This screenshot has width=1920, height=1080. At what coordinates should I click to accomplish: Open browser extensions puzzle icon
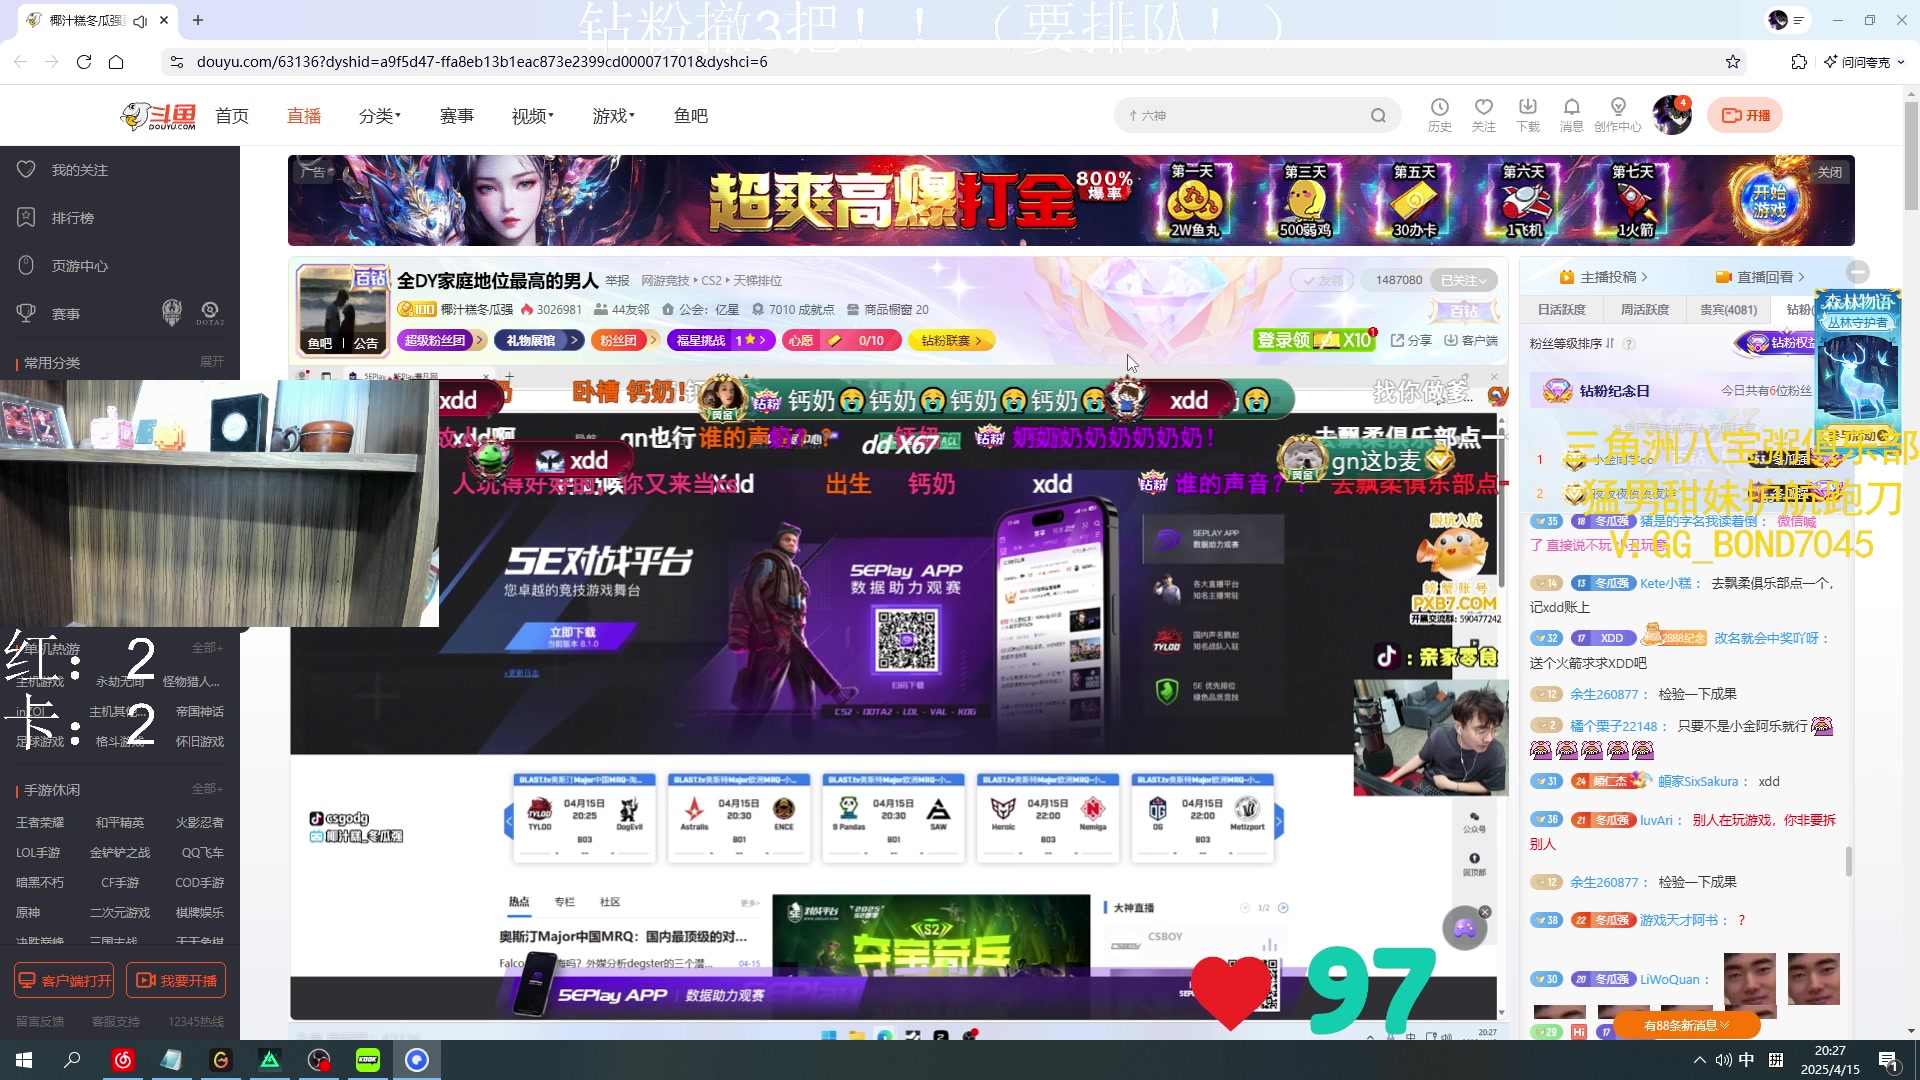(1799, 62)
